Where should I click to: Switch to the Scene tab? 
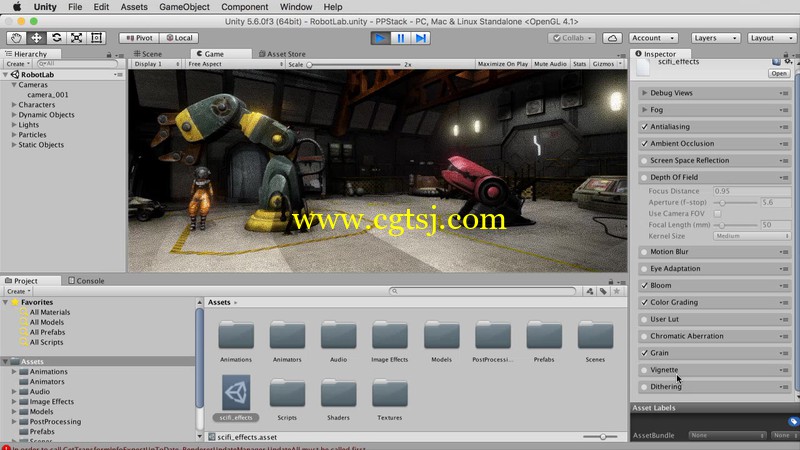coord(148,54)
